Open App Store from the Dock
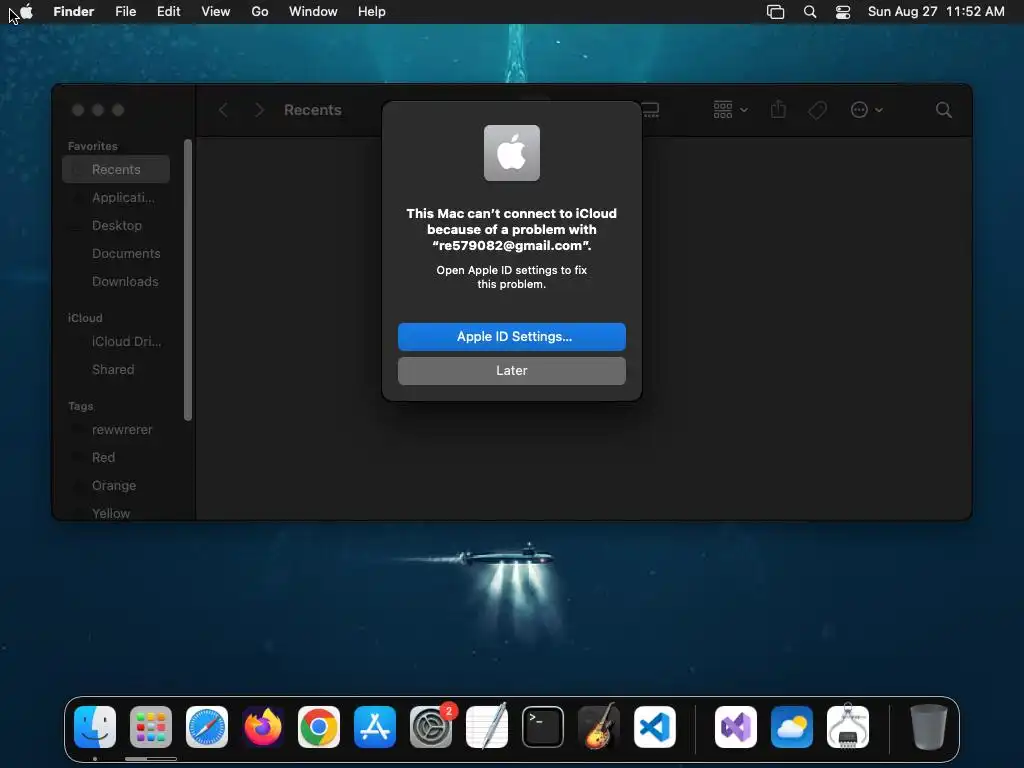This screenshot has height=768, width=1024. pyautogui.click(x=375, y=726)
